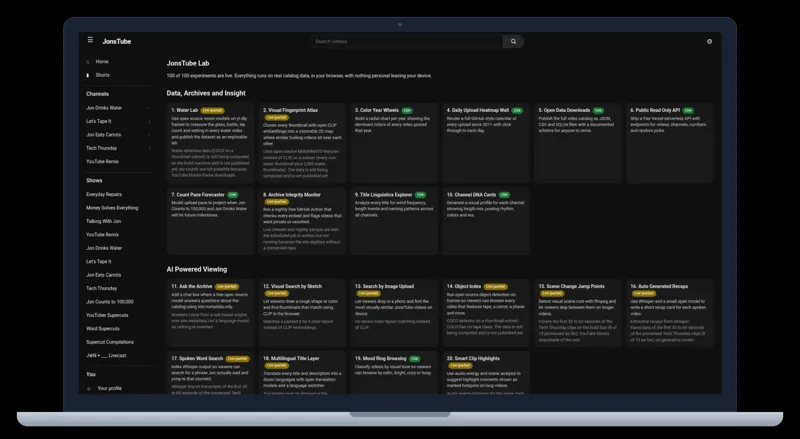Open the Money Solves Everything show
This screenshot has width=800, height=439.
[112, 208]
